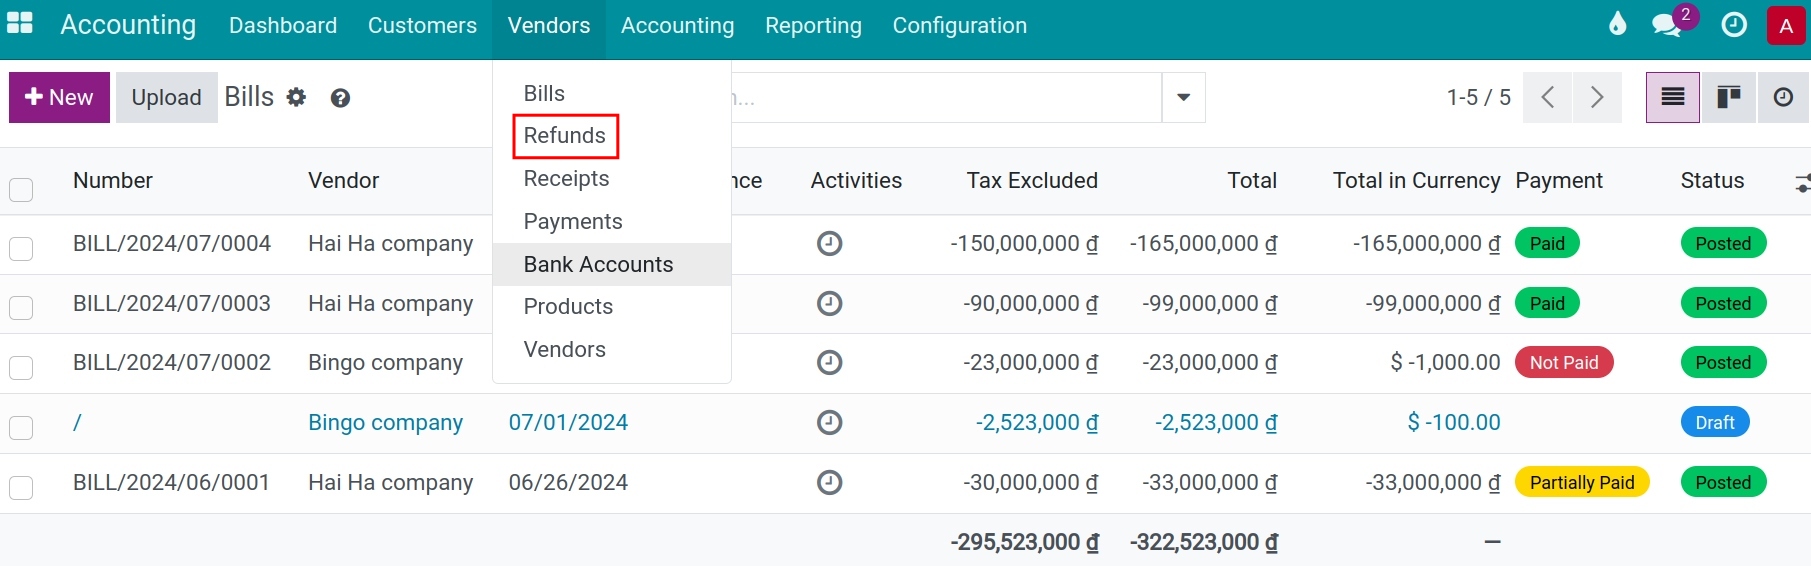Image resolution: width=1811 pixels, height=566 pixels.
Task: Open bill BILL/2024/07/0003
Action: coord(171,303)
